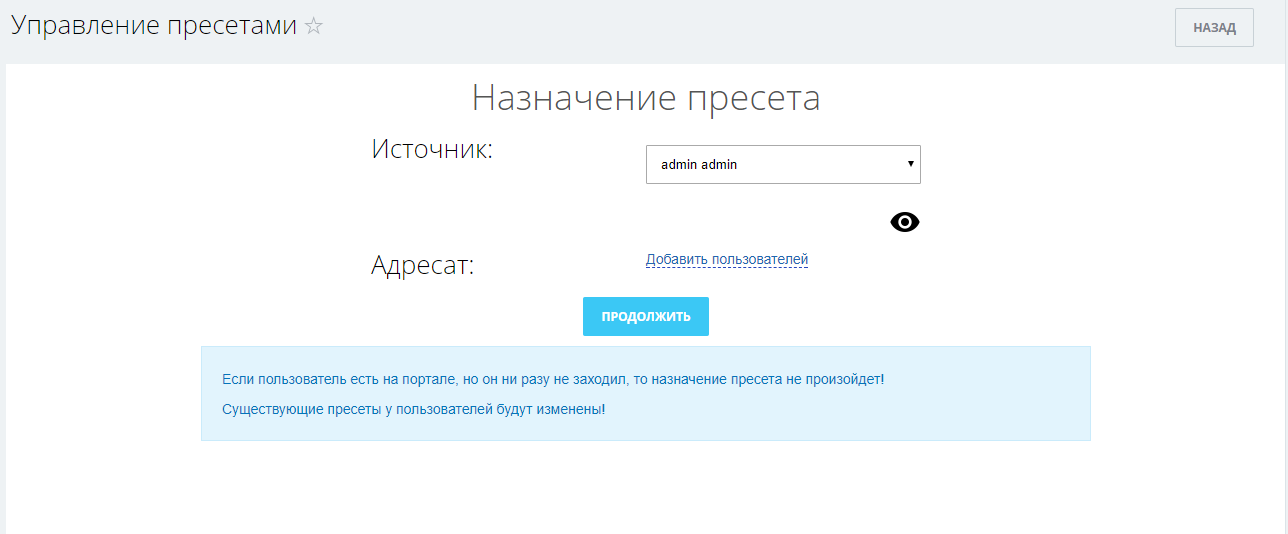Click the Назначение пресета heading
The height and width of the screenshot is (534, 1288).
[x=645, y=98]
